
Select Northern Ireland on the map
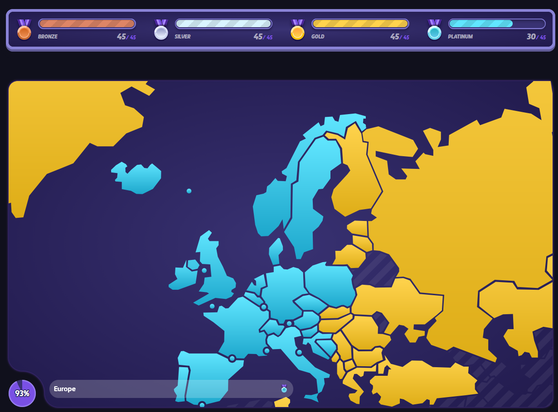click(193, 265)
